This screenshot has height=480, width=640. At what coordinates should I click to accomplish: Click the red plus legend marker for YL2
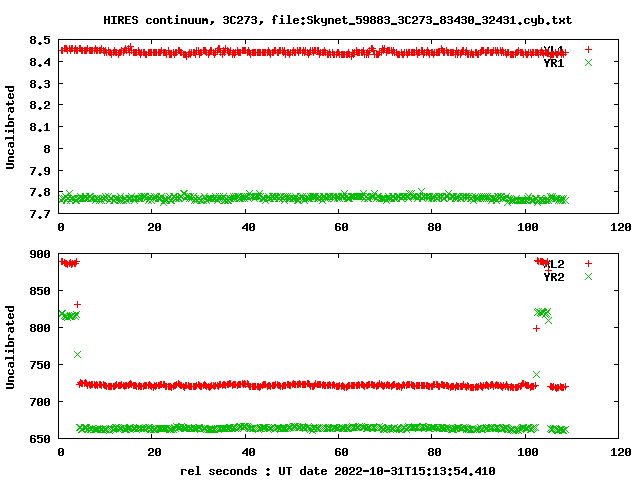click(588, 264)
